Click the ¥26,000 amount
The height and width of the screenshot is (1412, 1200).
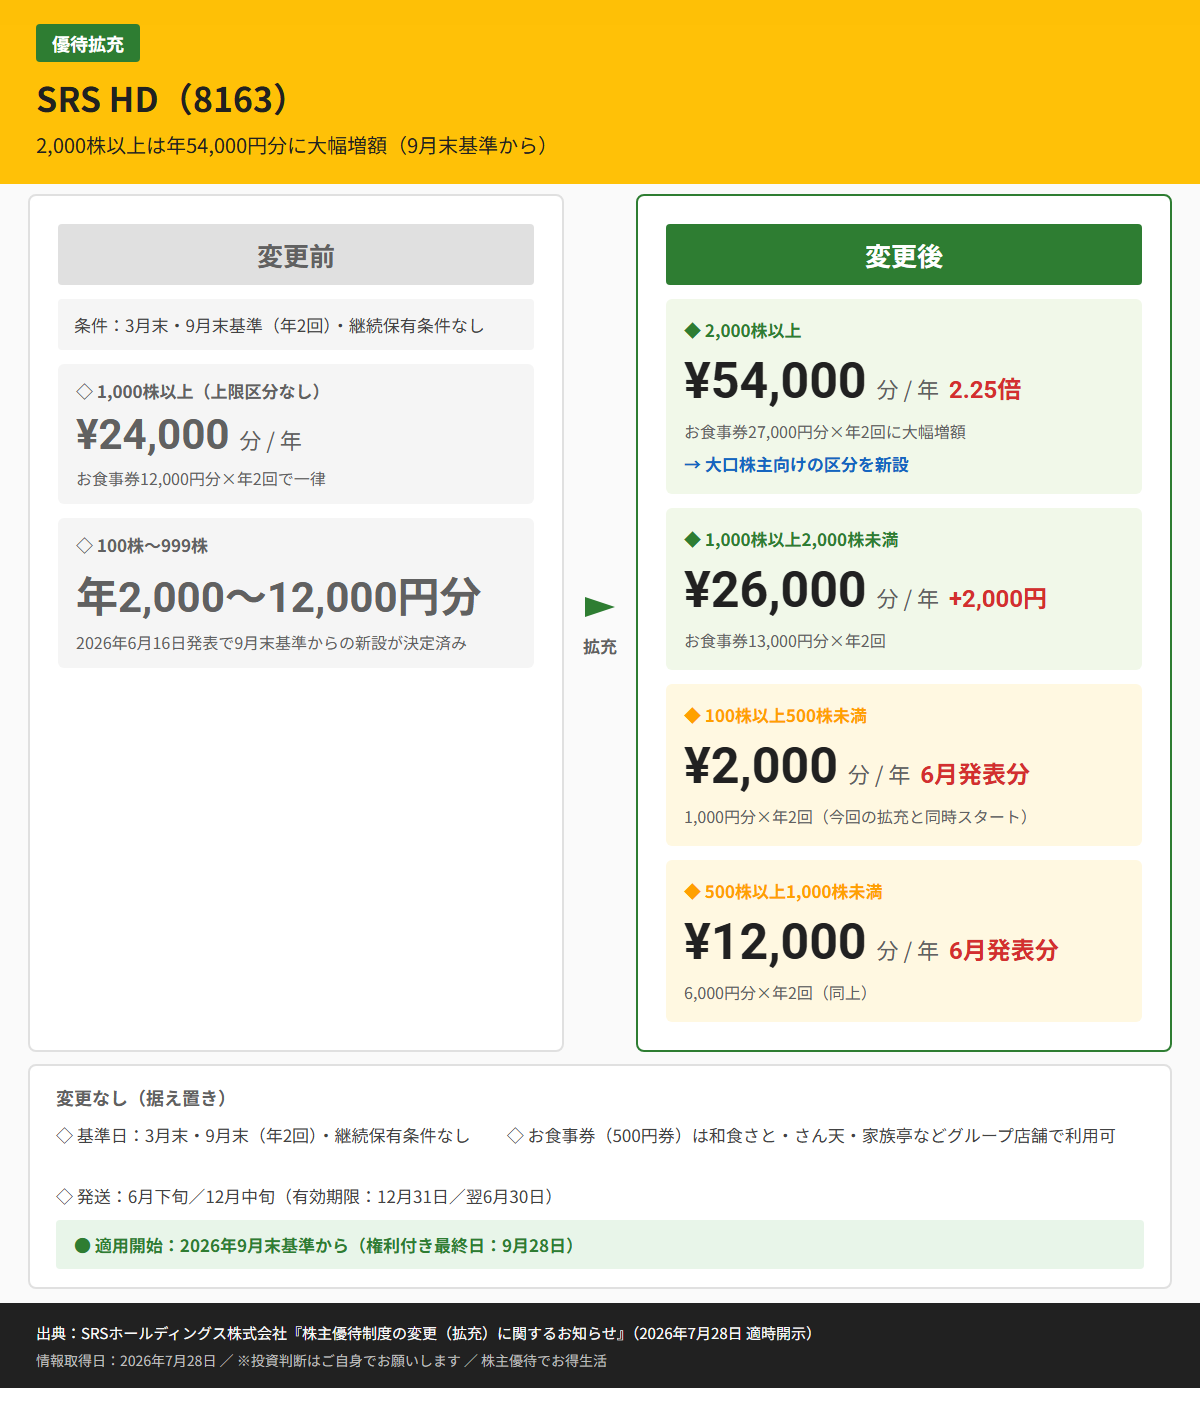pyautogui.click(x=775, y=590)
